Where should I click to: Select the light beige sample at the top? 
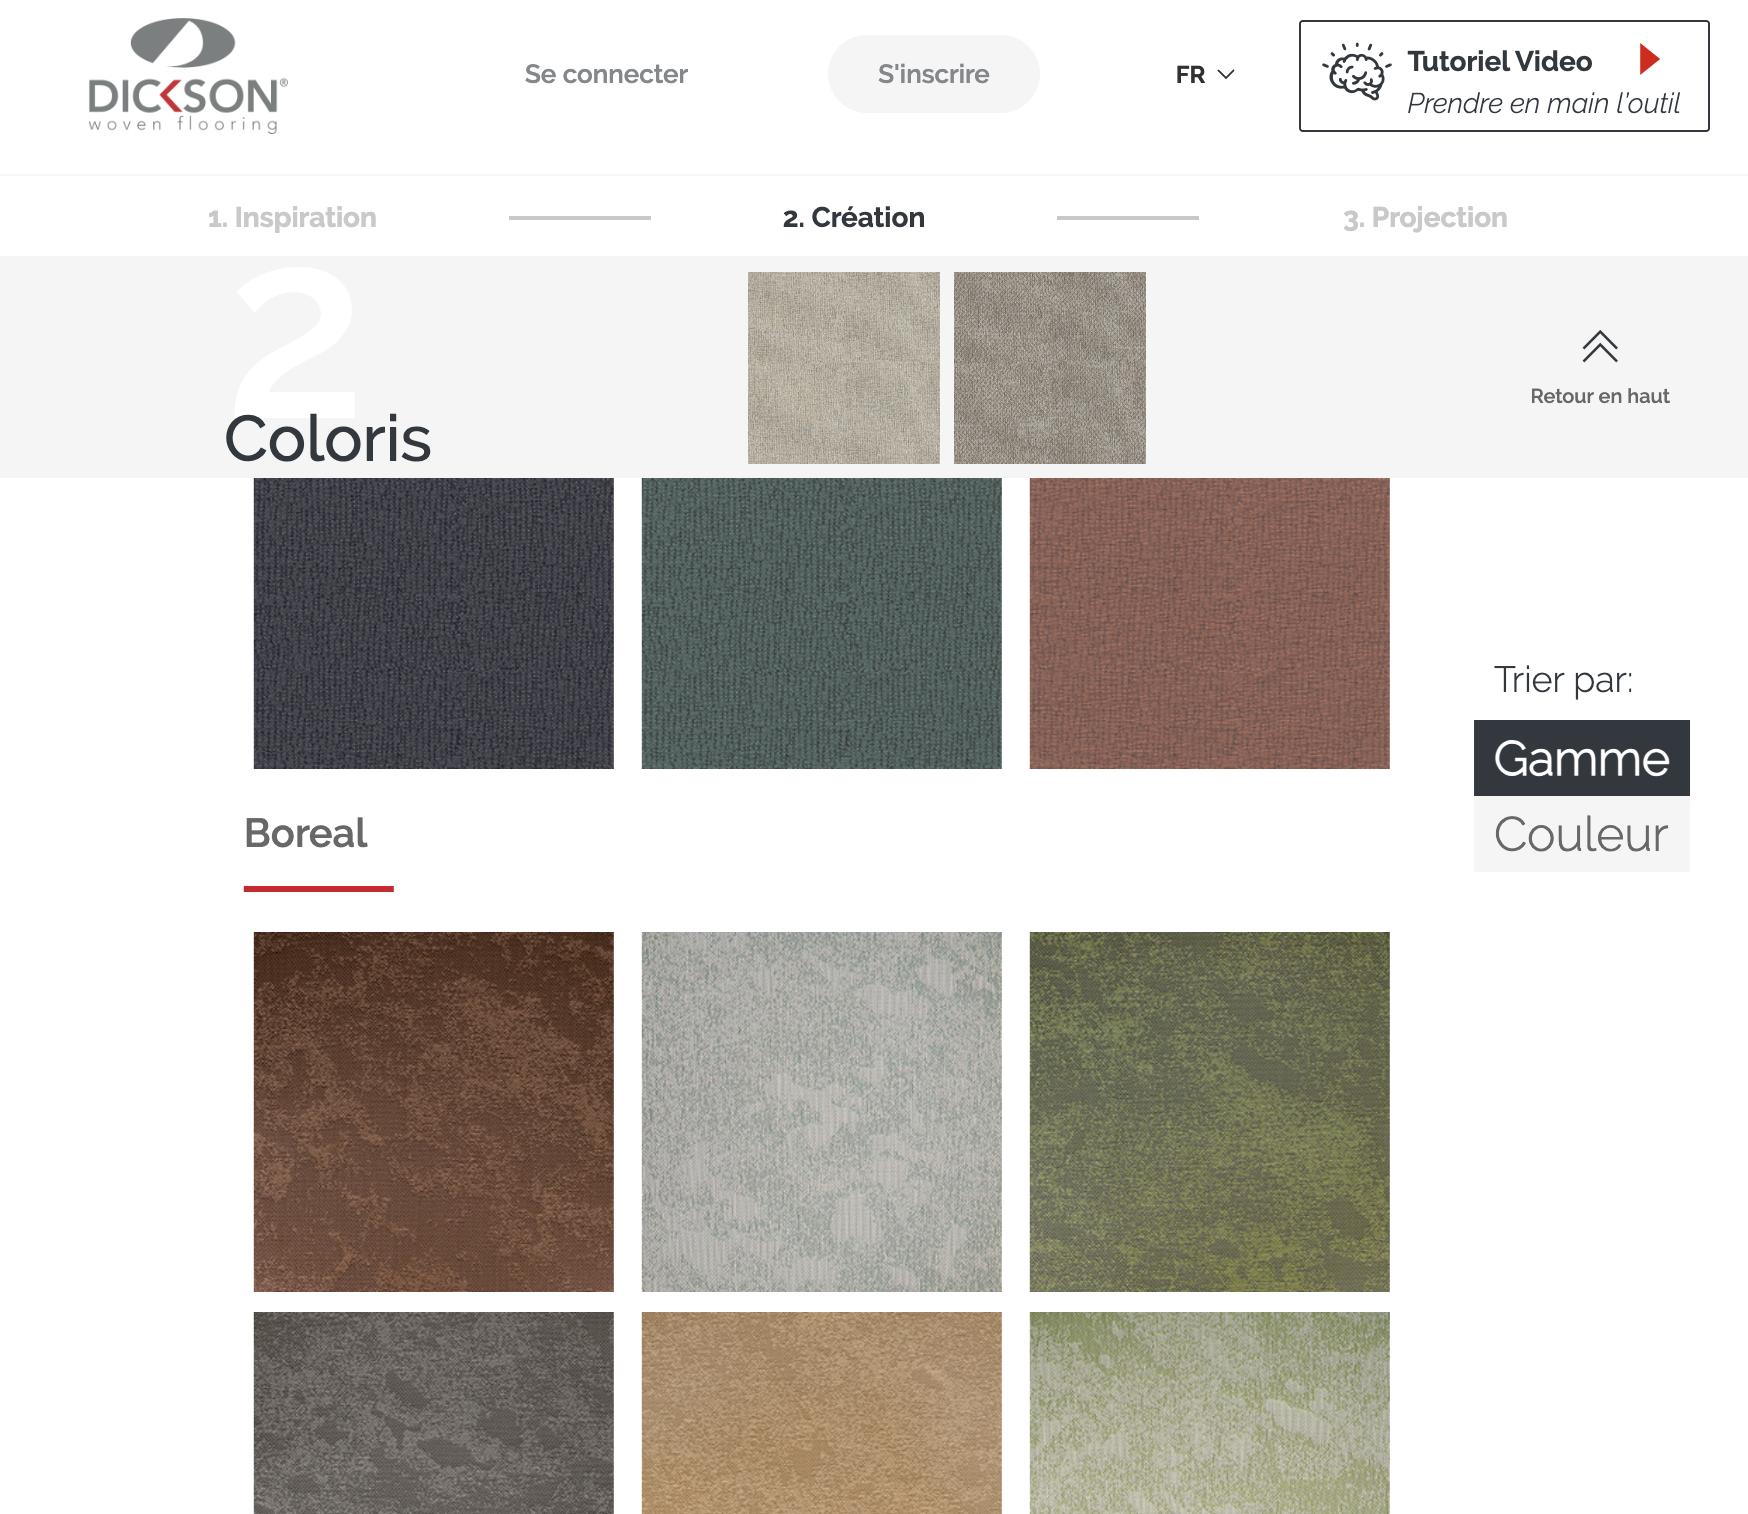[x=843, y=368]
